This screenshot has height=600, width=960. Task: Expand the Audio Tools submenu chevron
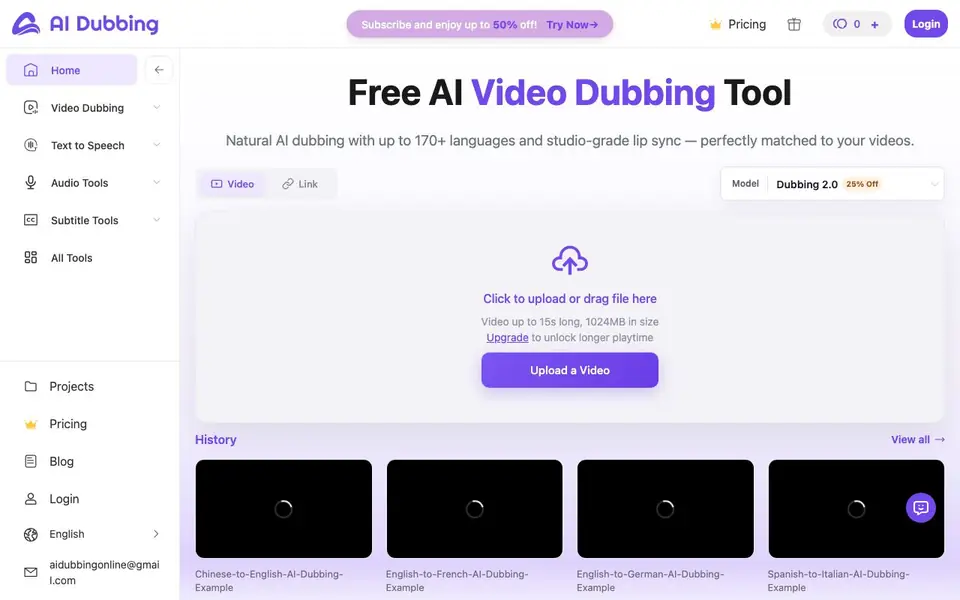(157, 182)
